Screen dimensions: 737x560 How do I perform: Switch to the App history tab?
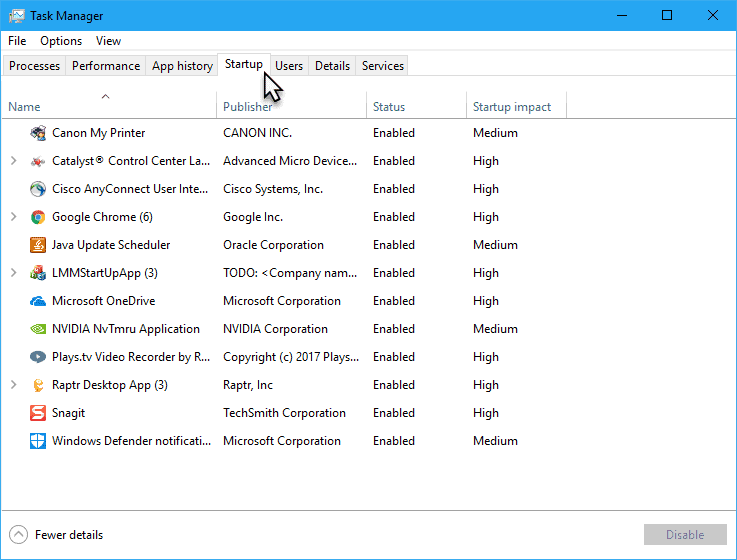click(182, 66)
